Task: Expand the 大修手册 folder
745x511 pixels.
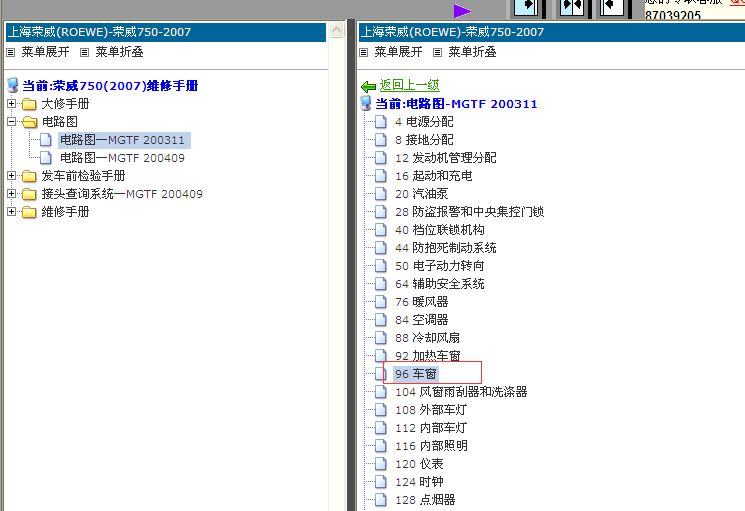Action: click(x=11, y=103)
